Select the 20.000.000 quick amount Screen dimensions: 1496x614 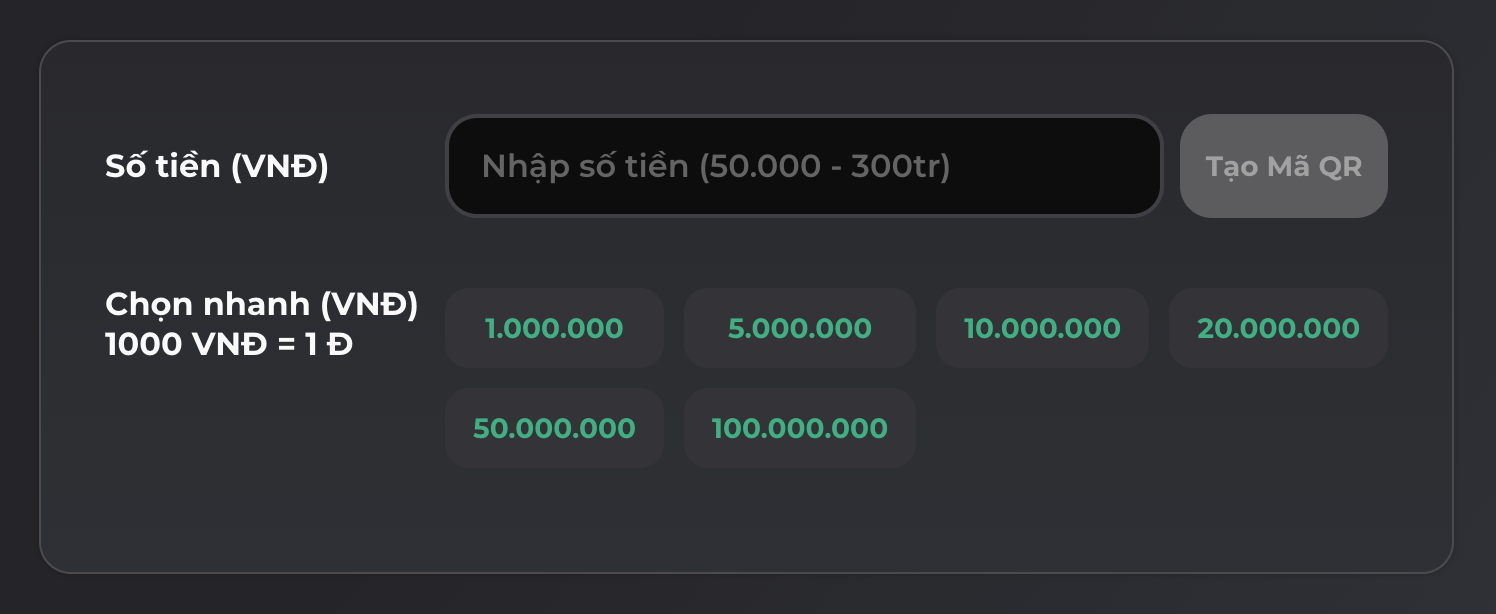tap(1278, 328)
